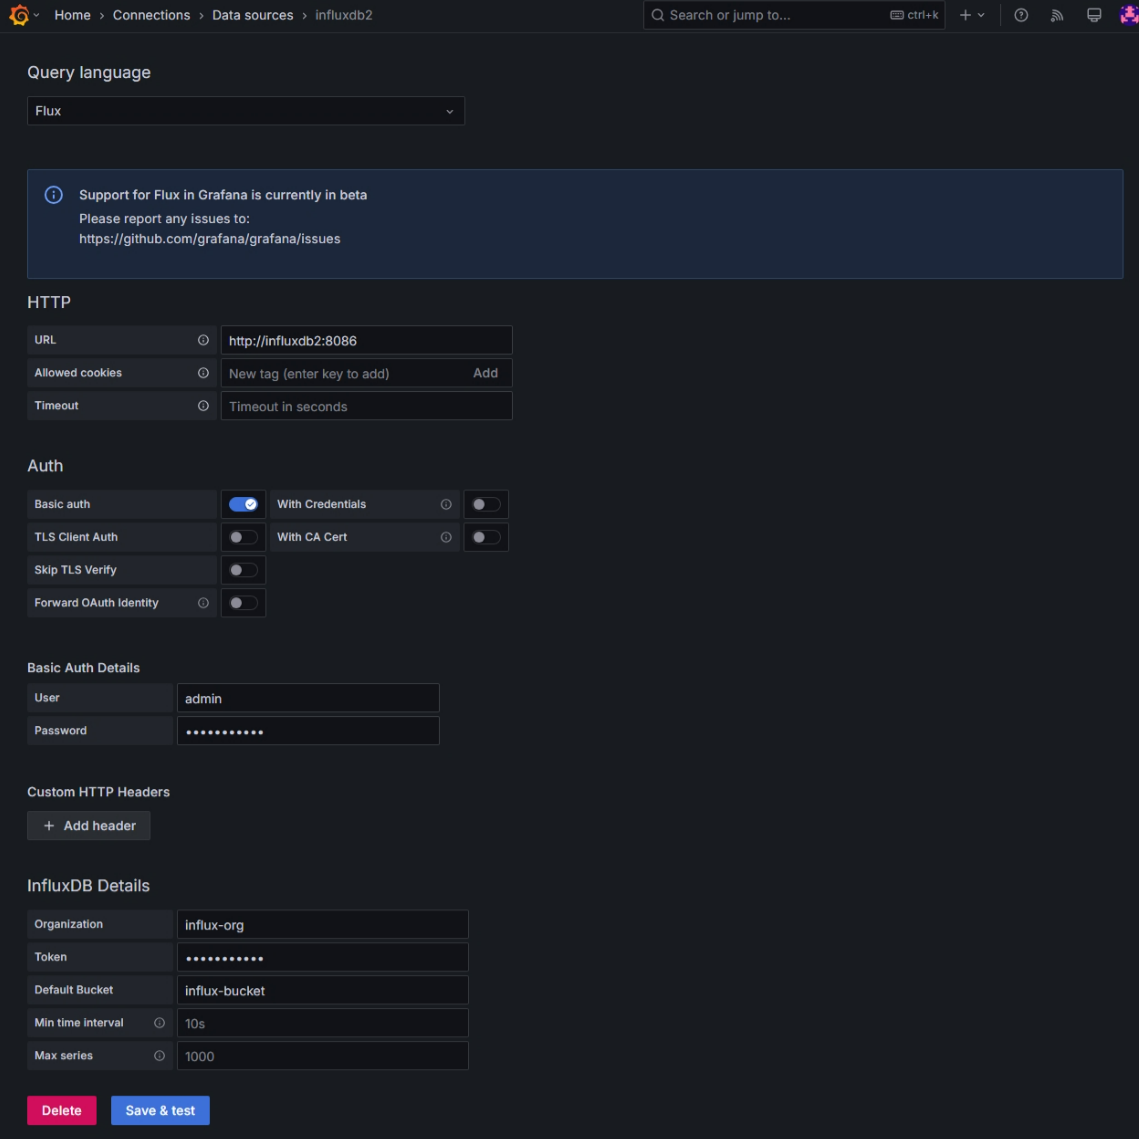The height and width of the screenshot is (1139, 1139).
Task: Click the Timeout info icon
Action: tap(203, 405)
